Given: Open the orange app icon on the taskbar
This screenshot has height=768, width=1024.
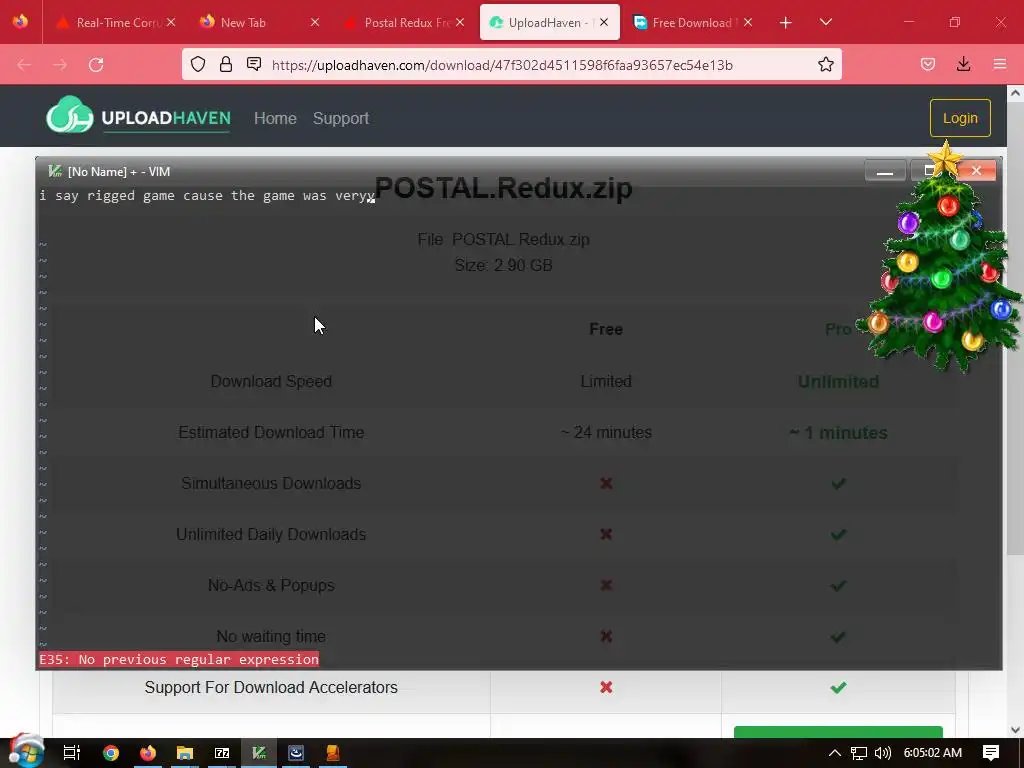Looking at the screenshot, I should point(333,752).
